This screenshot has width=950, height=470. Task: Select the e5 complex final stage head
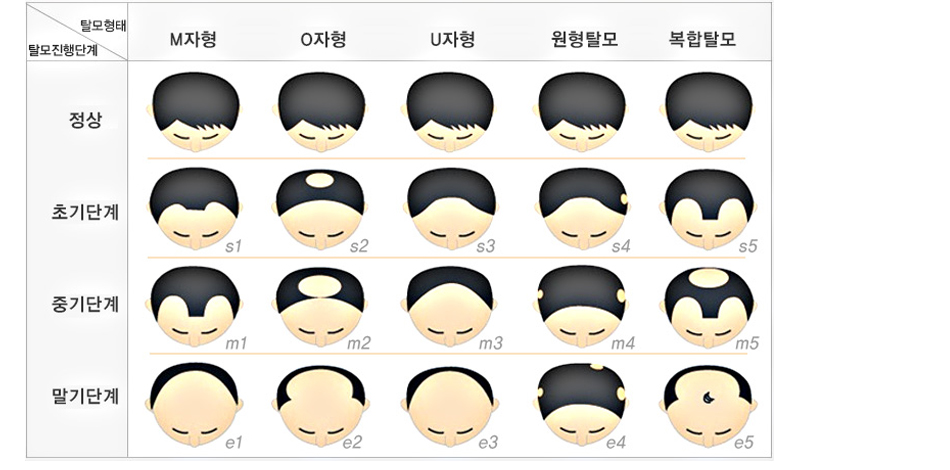pos(709,405)
